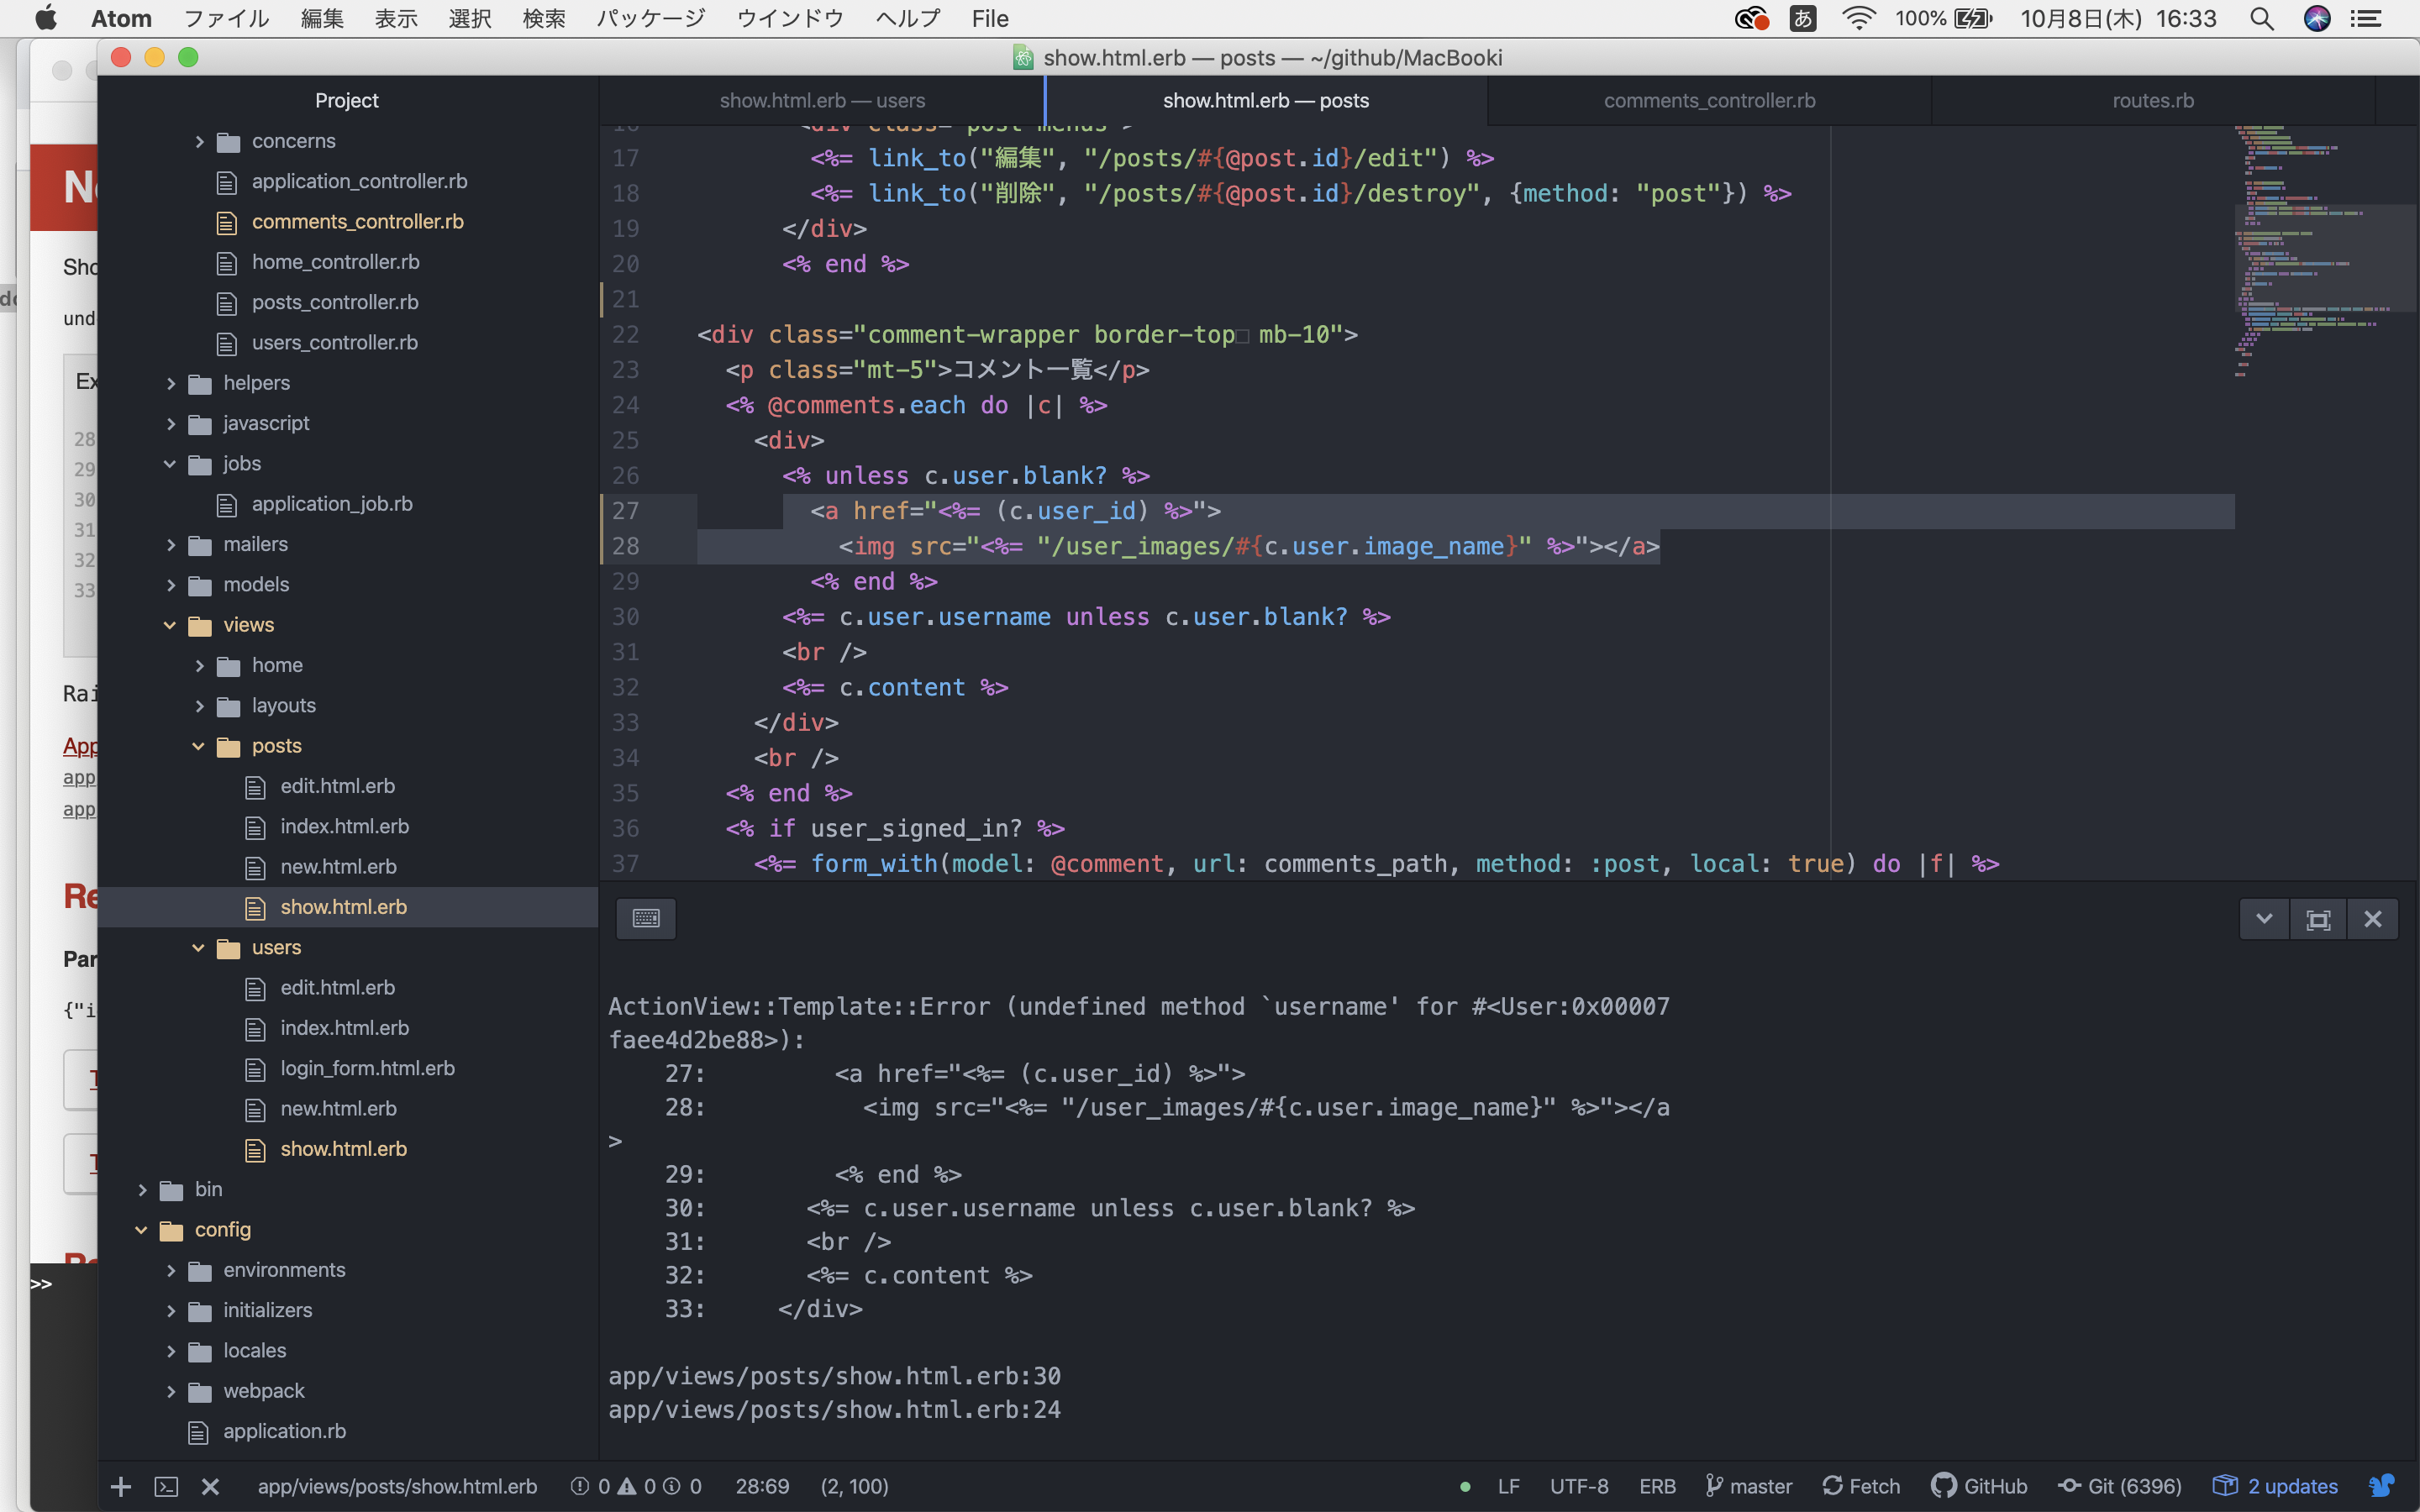Viewport: 2420px width, 1512px height.
Task: Click the X icon beside terminal icon
Action: pos(210,1486)
